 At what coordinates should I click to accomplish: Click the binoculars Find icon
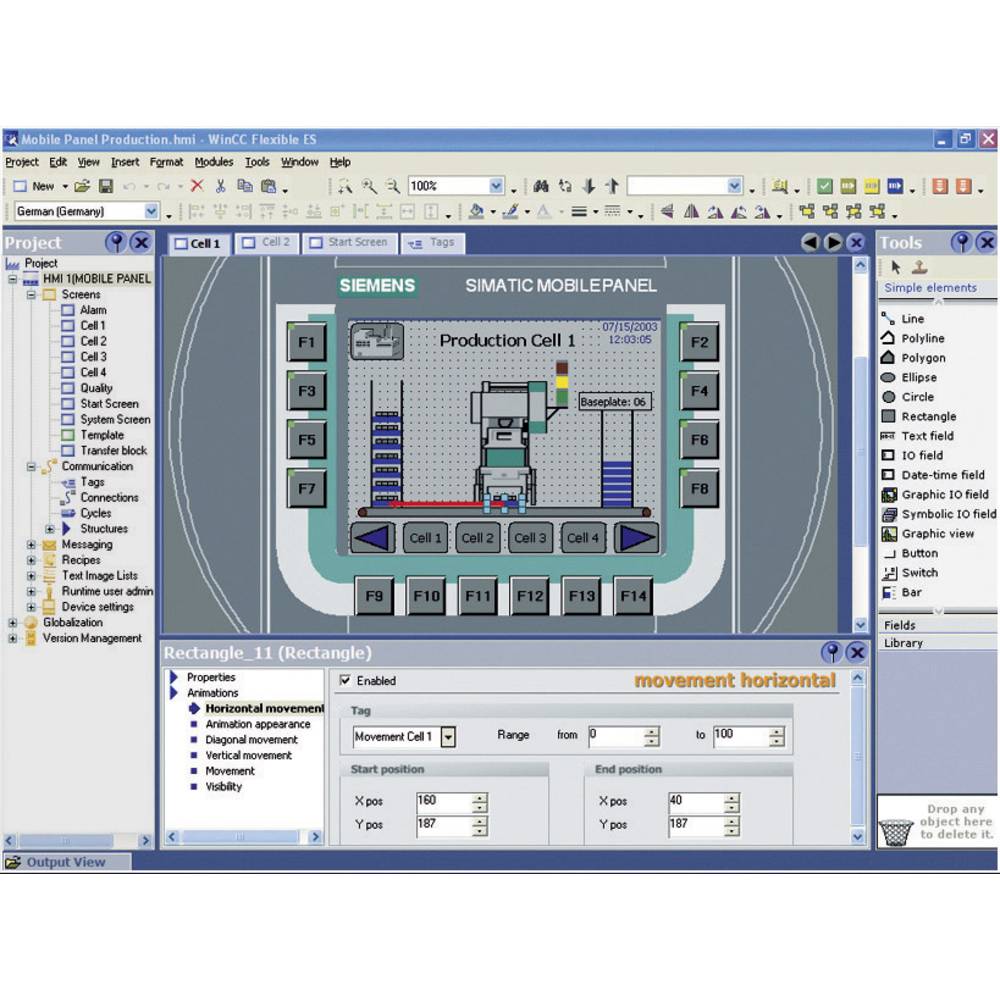(541, 186)
